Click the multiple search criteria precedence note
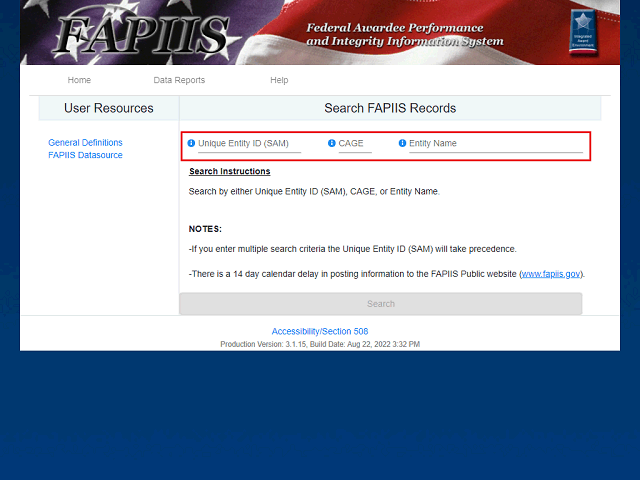The width and height of the screenshot is (640, 480). [353, 249]
